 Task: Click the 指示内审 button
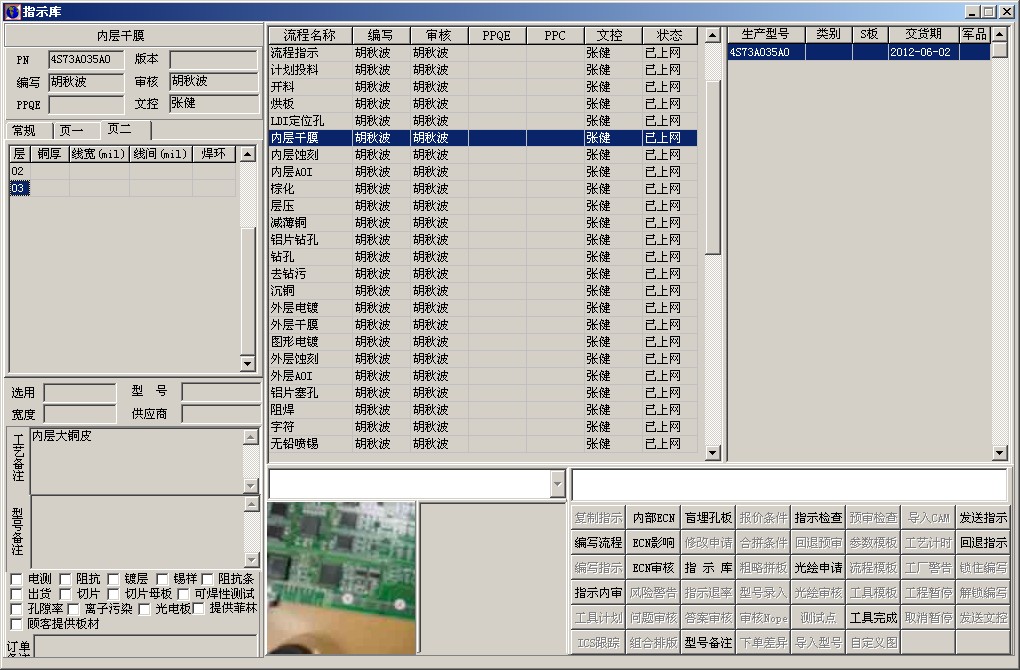coord(598,593)
